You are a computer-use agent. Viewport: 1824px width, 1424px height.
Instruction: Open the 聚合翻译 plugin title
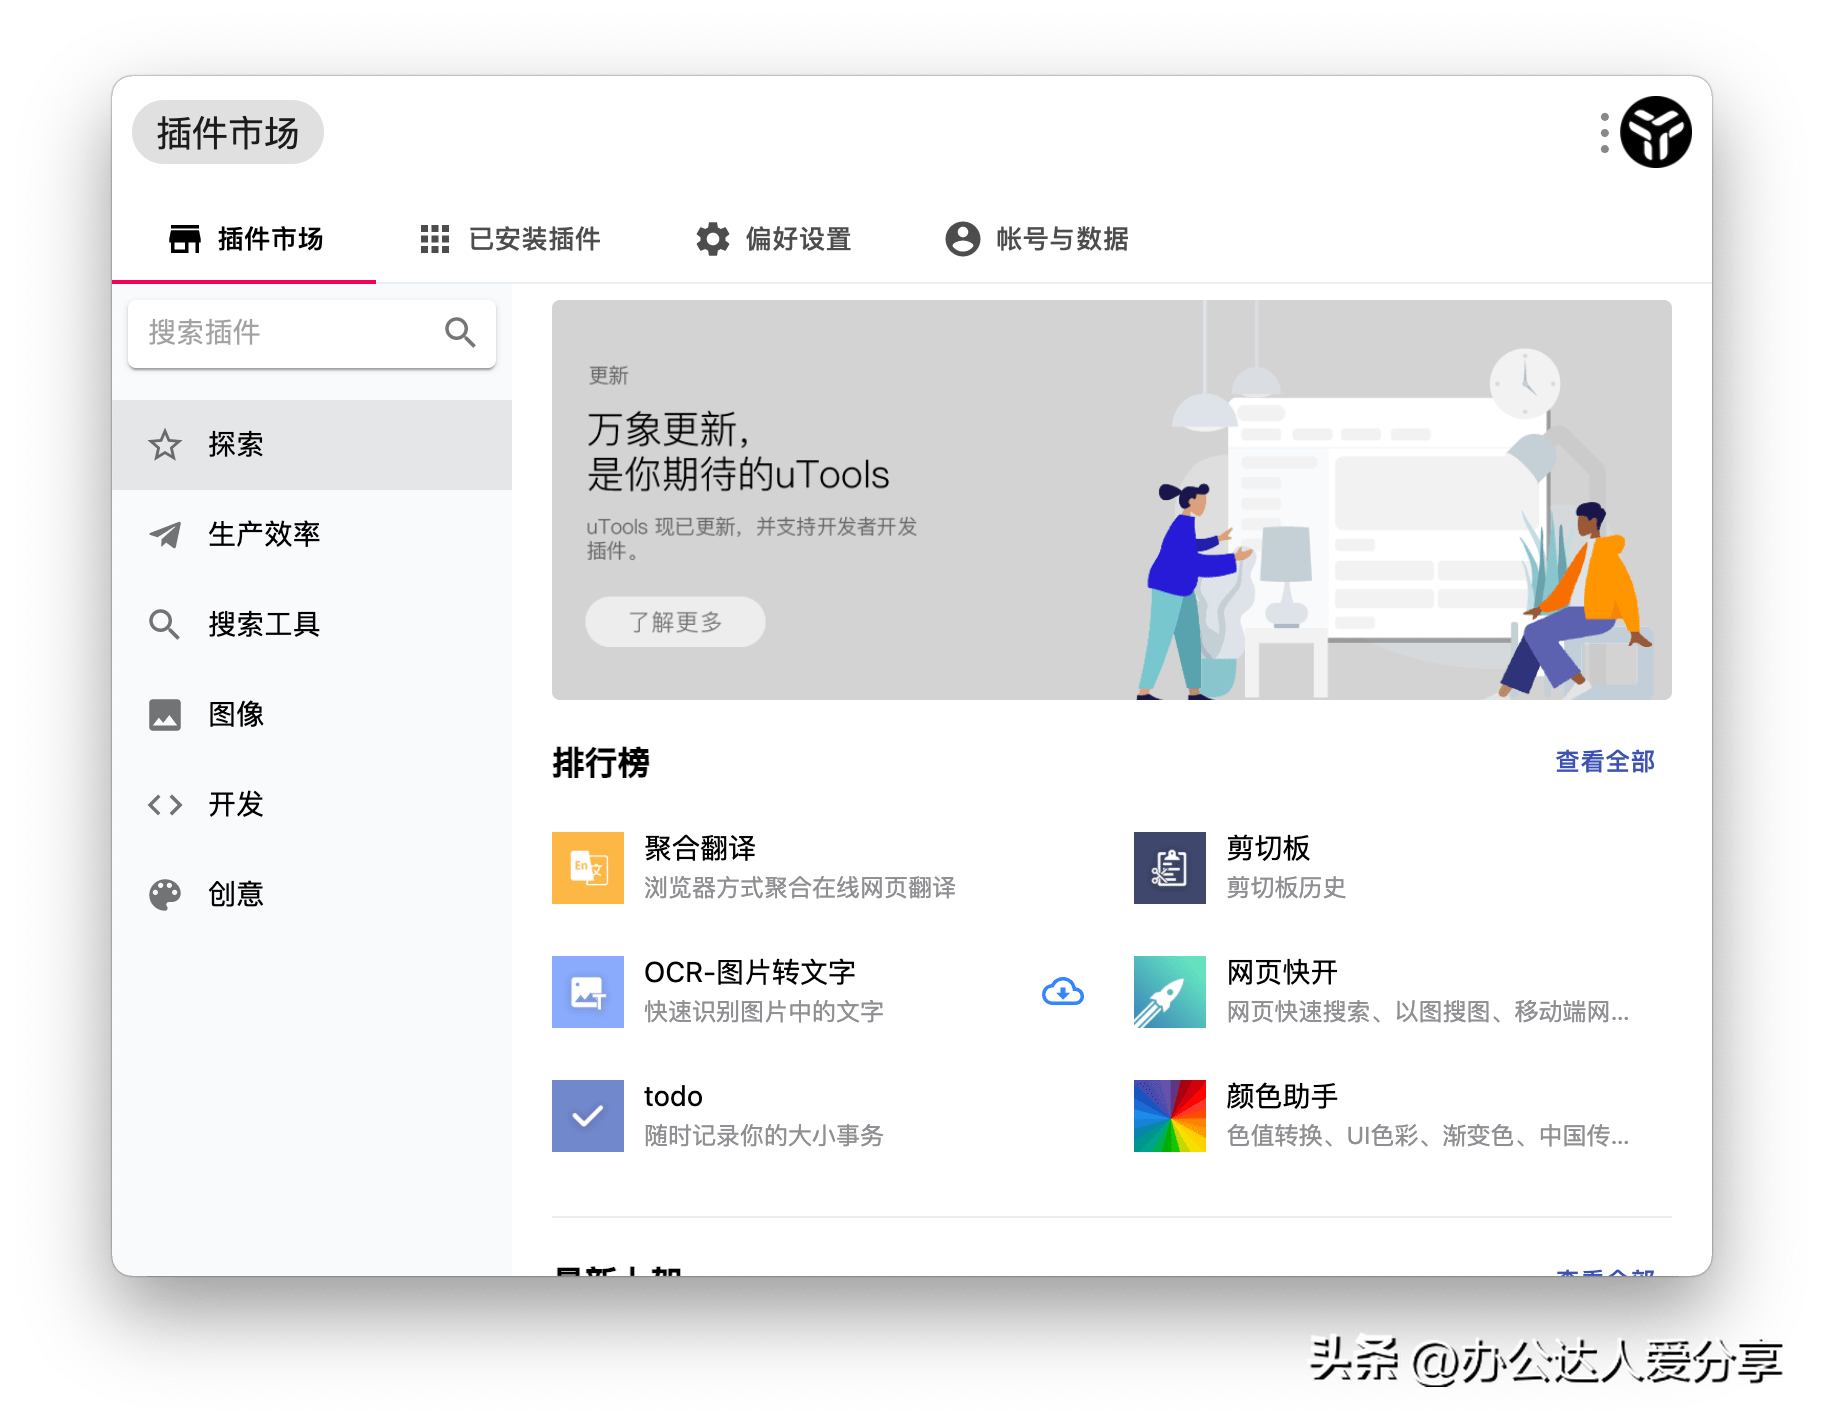click(x=700, y=848)
